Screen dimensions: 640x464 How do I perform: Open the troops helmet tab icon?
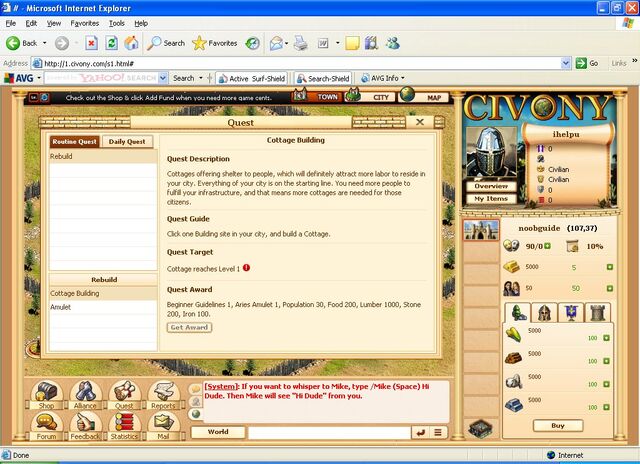click(544, 313)
